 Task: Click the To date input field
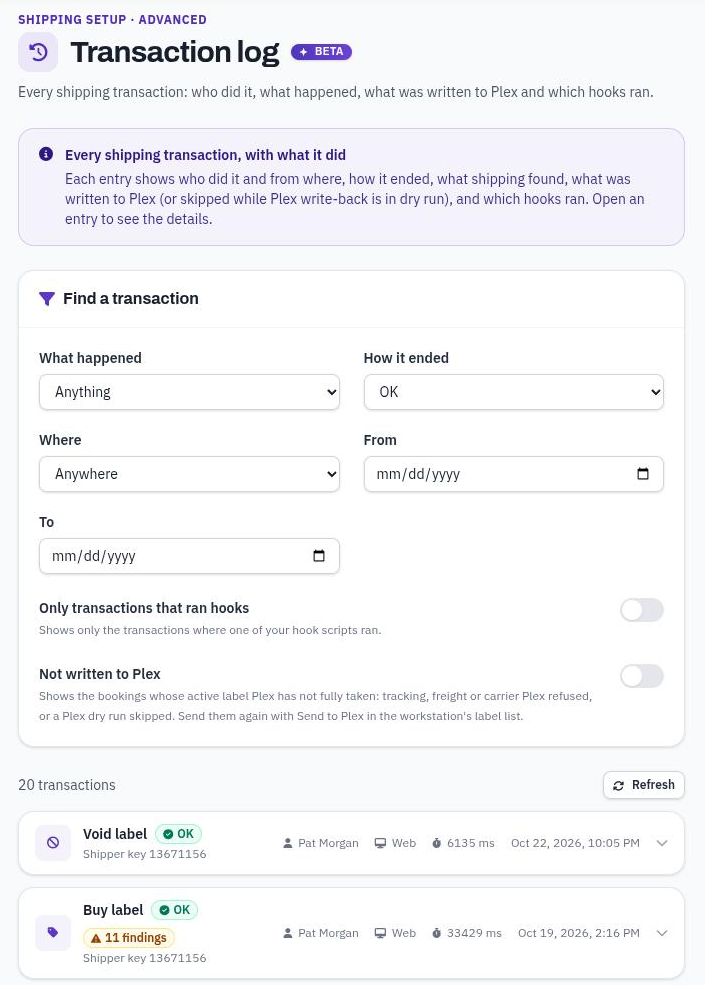tap(189, 555)
